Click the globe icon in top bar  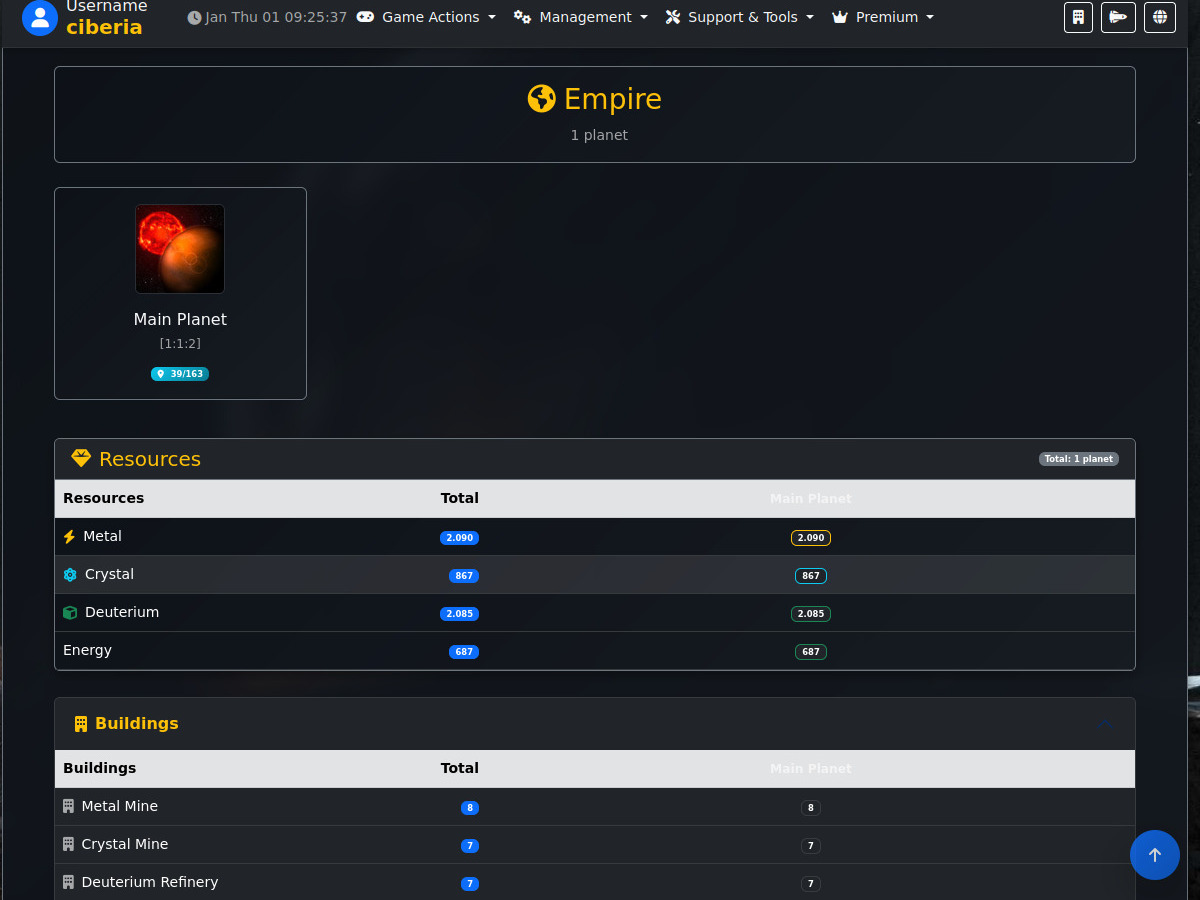tap(1159, 17)
